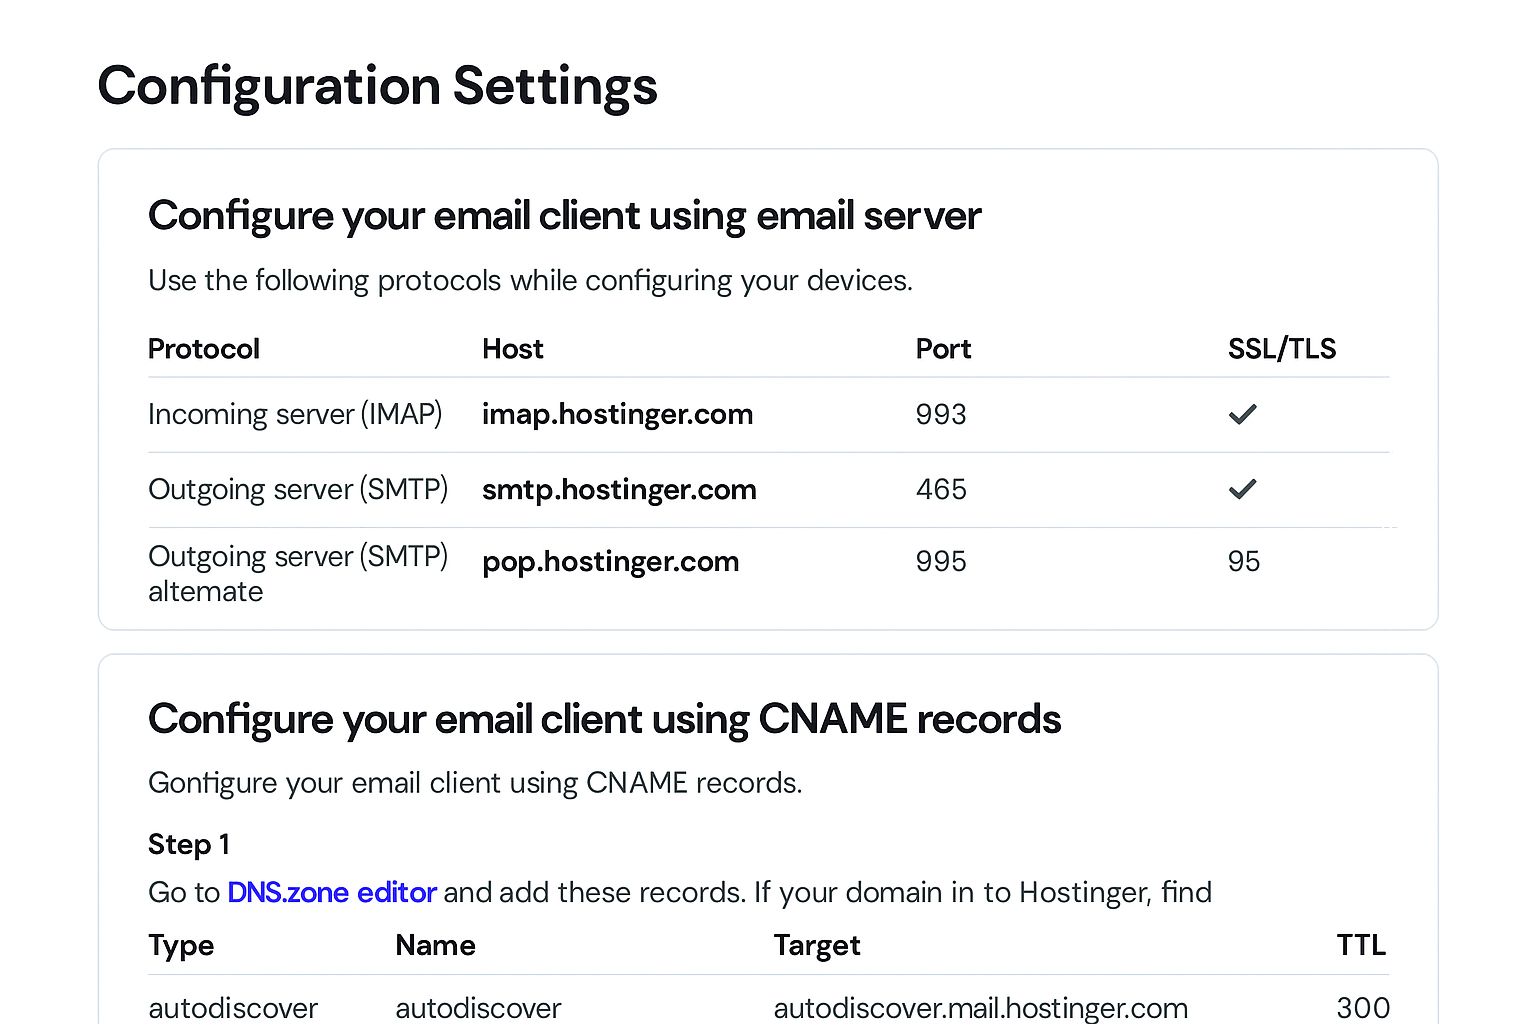1536x1024 pixels.
Task: Click the Incoming server (IMAP) label
Action: coord(295,414)
